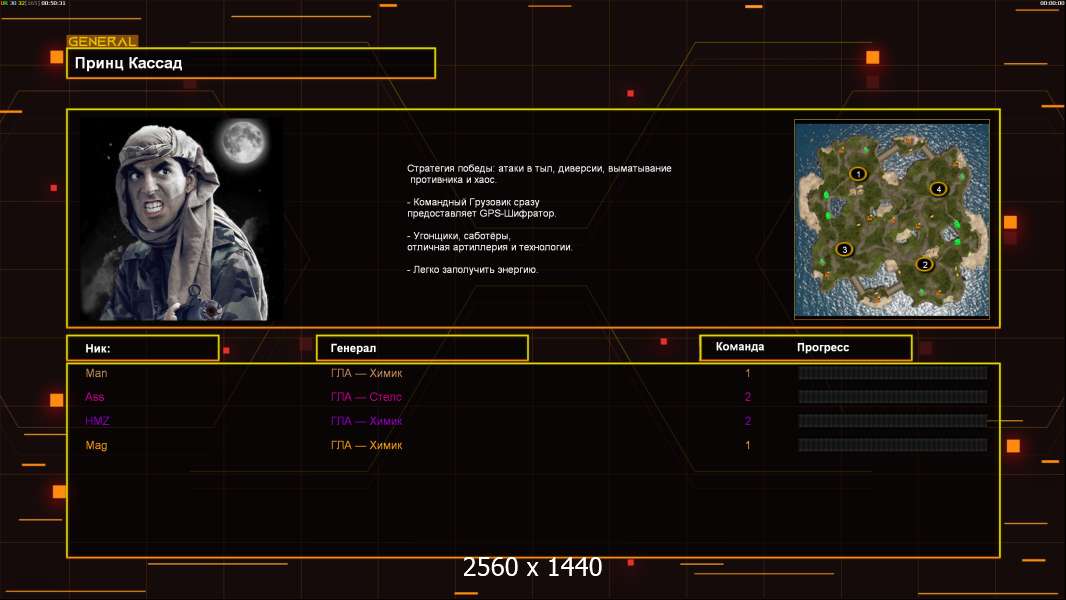Click the loading progress bar for Man

tap(892, 373)
